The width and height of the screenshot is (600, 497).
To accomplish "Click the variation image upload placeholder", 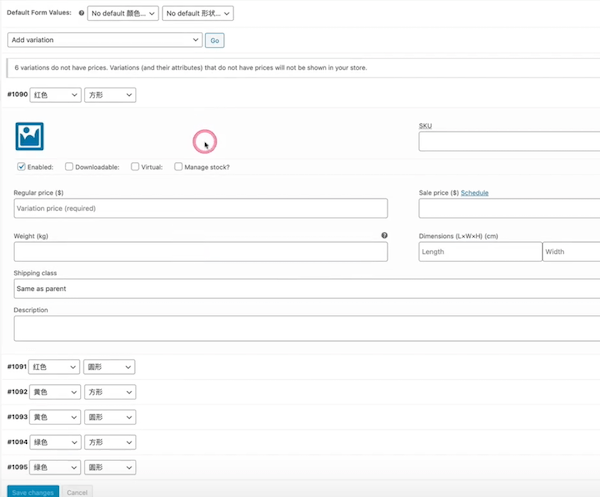I will [29, 136].
